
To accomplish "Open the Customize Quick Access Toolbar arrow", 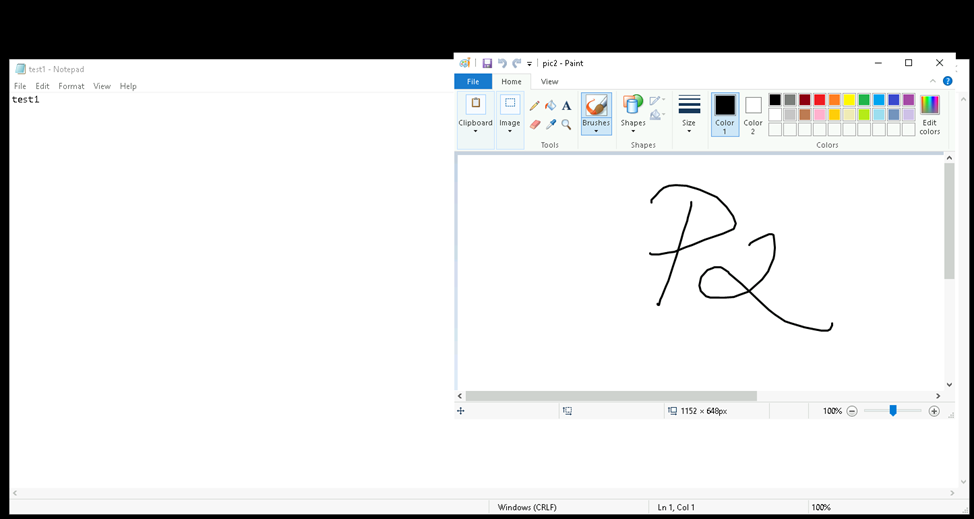I will click(529, 64).
